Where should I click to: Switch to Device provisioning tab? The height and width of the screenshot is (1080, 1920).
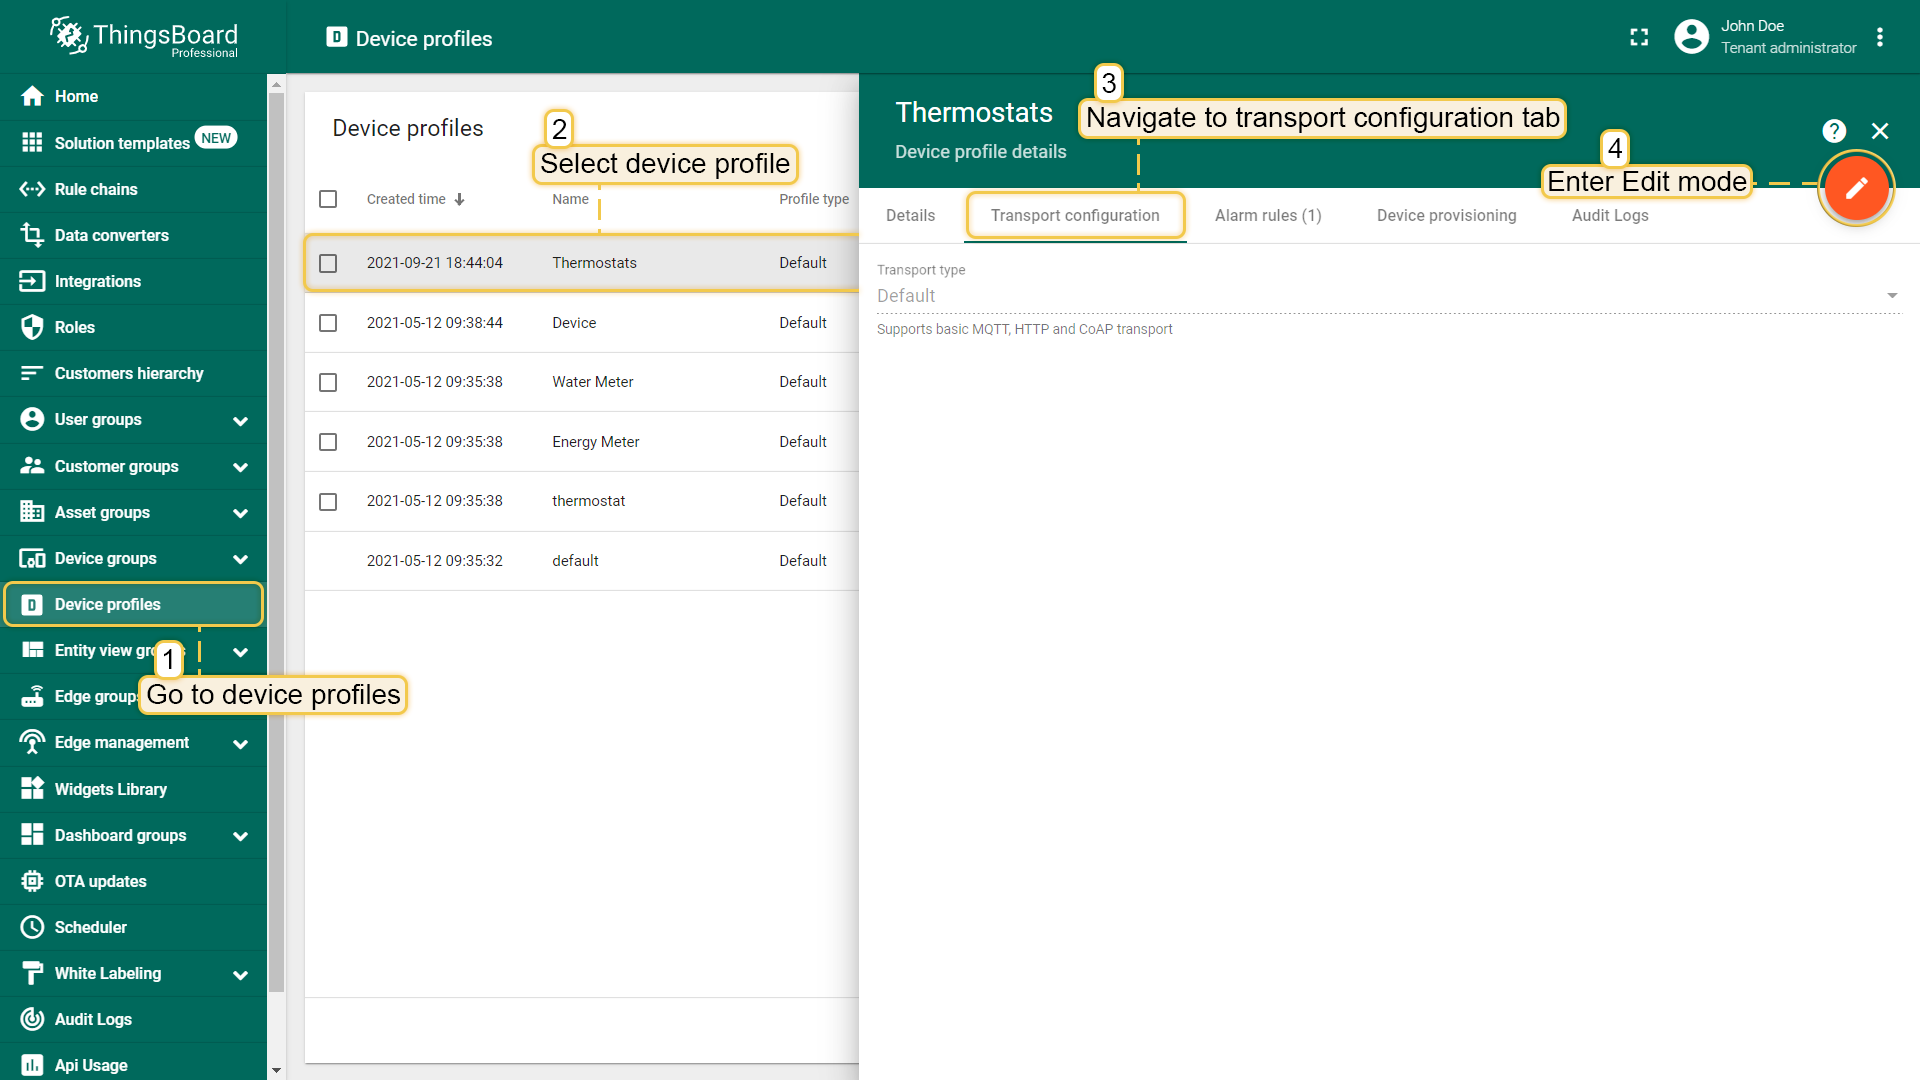pos(1446,215)
